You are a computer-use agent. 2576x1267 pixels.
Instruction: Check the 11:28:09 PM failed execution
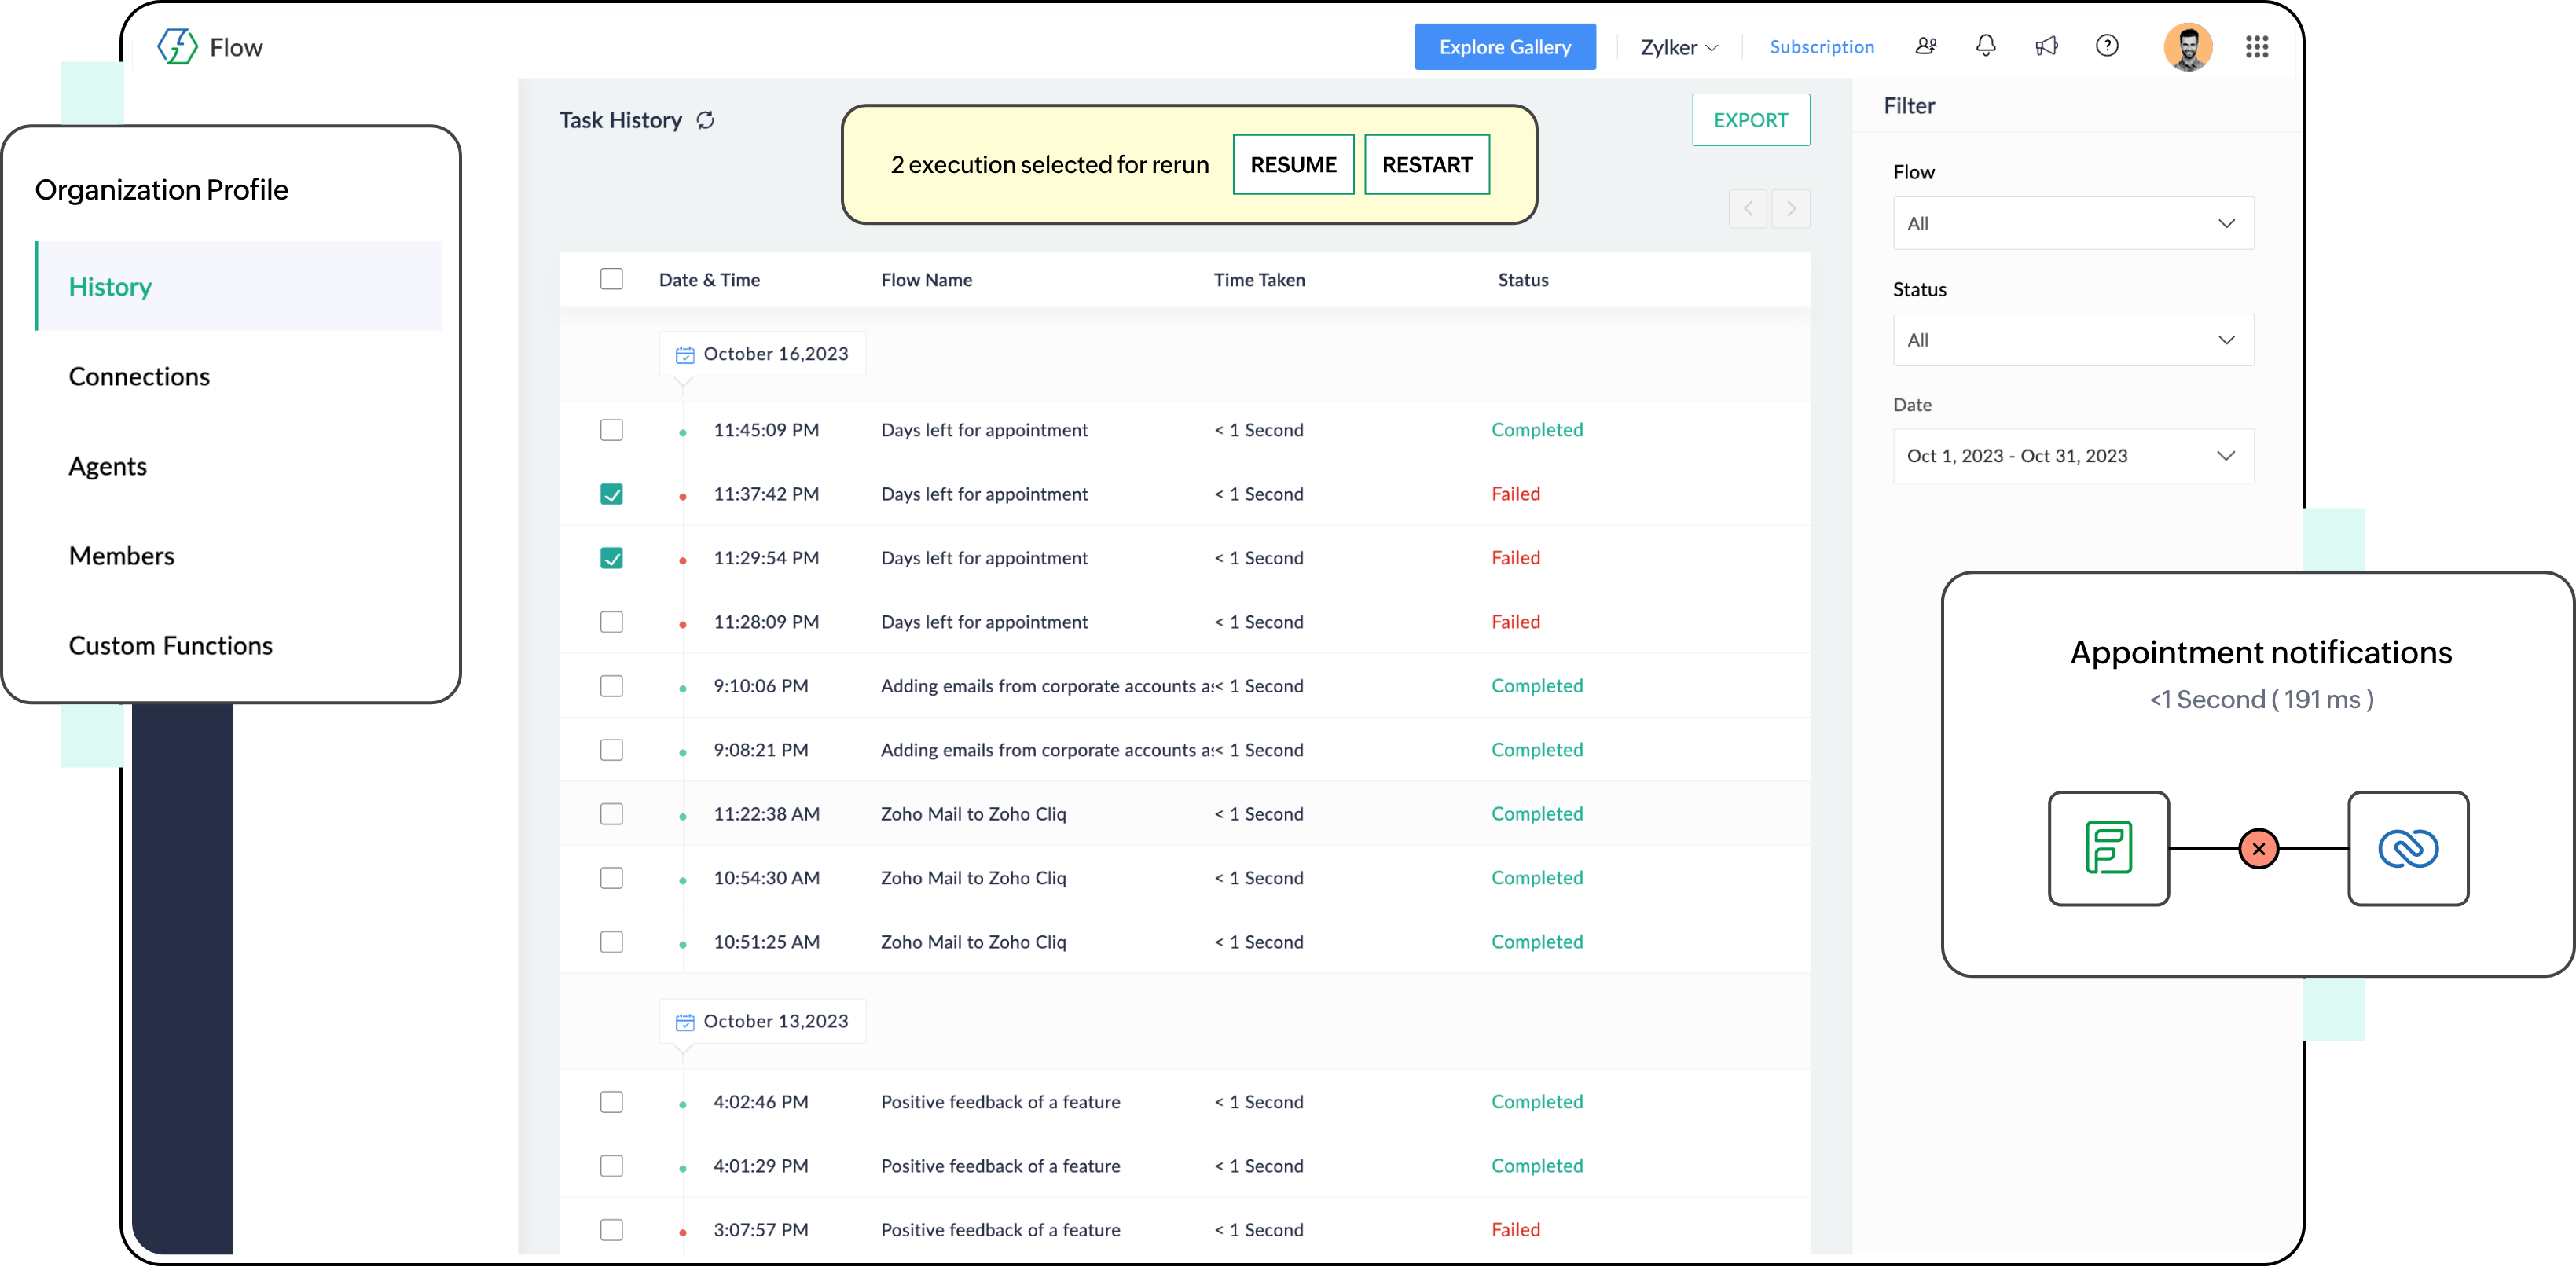coord(611,622)
